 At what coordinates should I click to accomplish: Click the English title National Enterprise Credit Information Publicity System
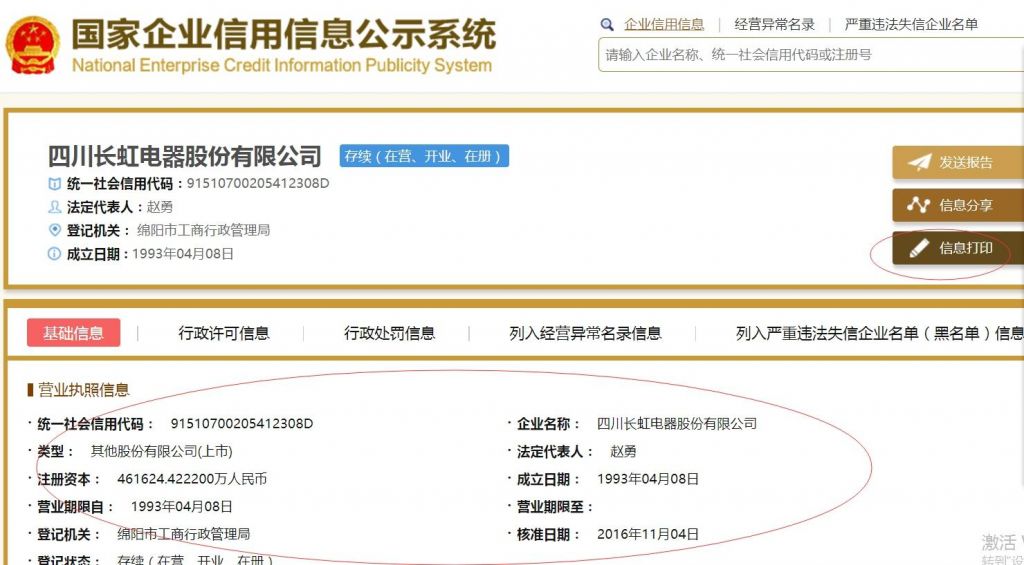[x=281, y=66]
